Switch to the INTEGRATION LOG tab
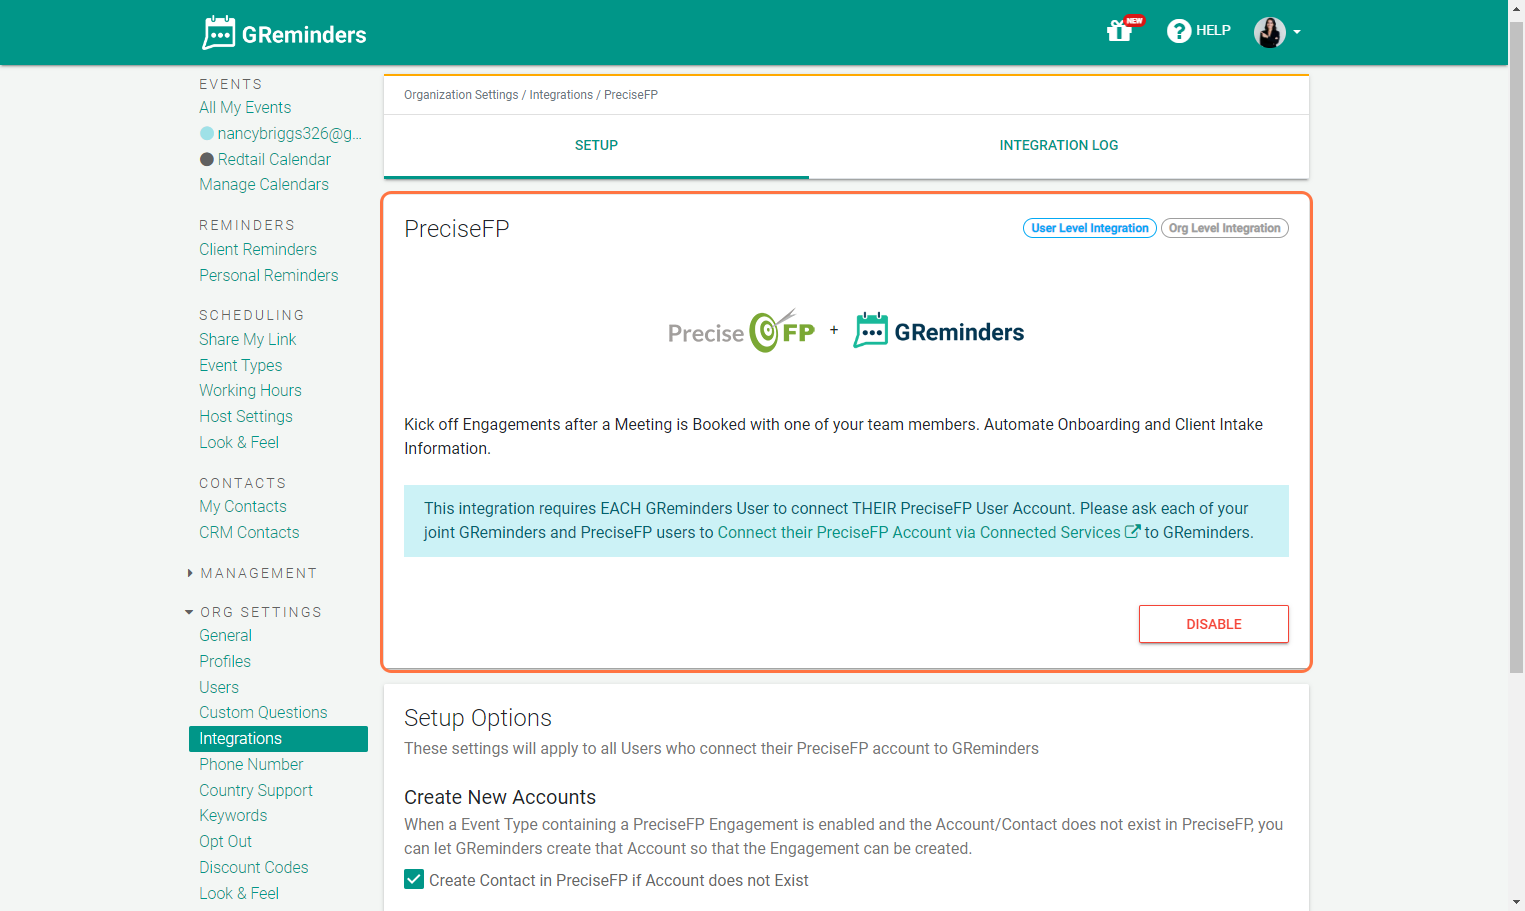The image size is (1525, 911). (x=1059, y=145)
